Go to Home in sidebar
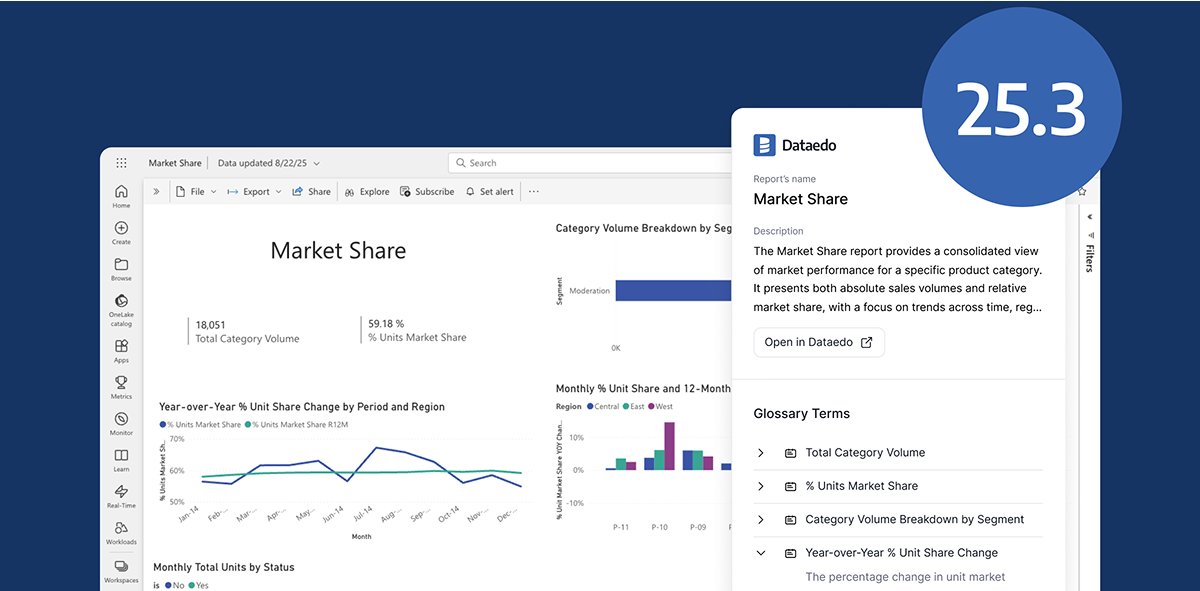The image size is (1200, 591). click(x=121, y=196)
